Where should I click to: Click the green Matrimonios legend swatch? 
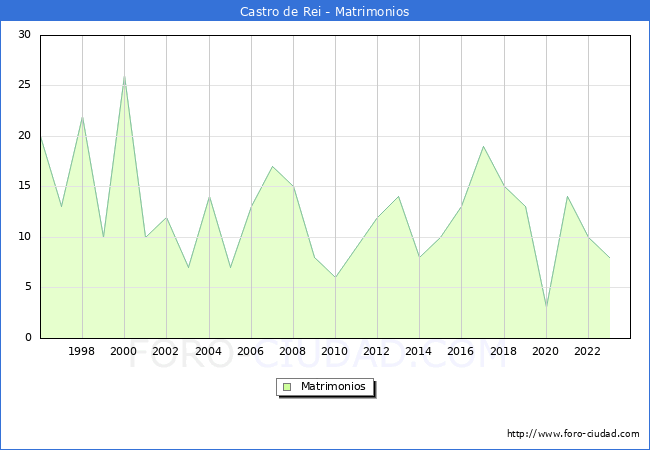point(287,387)
